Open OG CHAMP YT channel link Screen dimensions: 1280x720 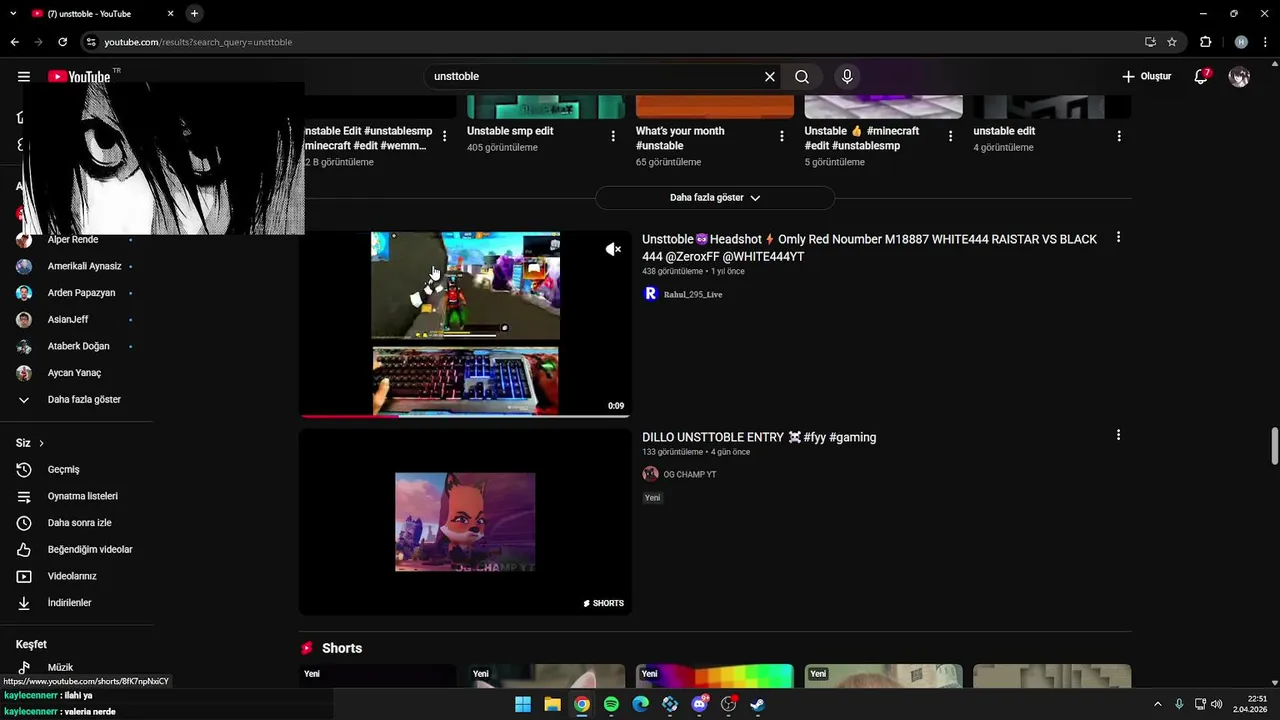point(689,474)
